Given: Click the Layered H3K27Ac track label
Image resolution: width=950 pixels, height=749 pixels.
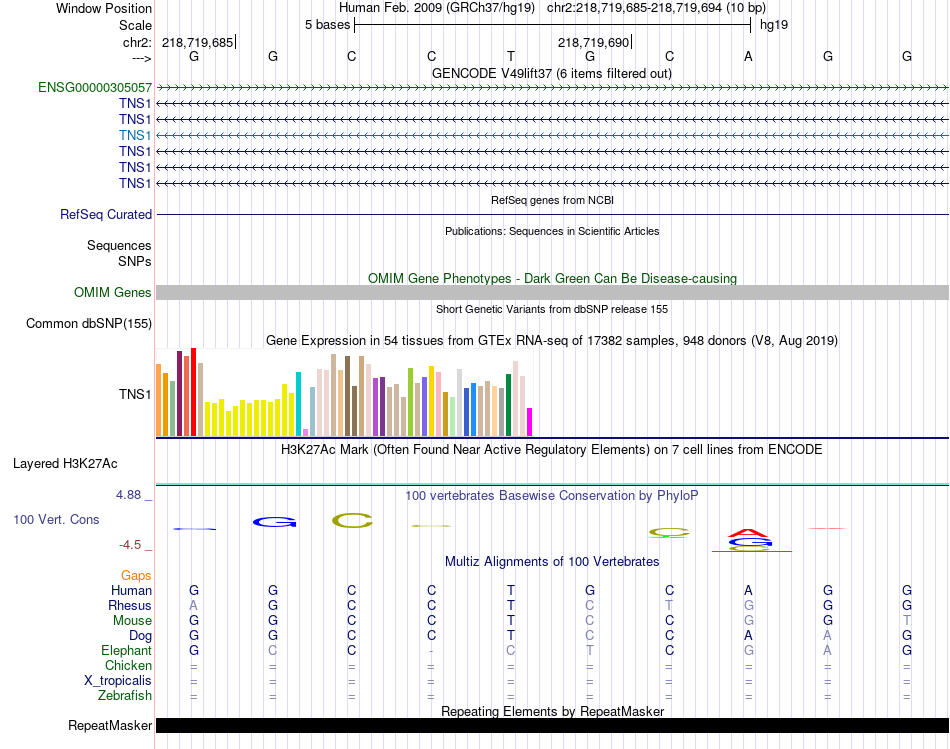Looking at the screenshot, I should point(65,464).
